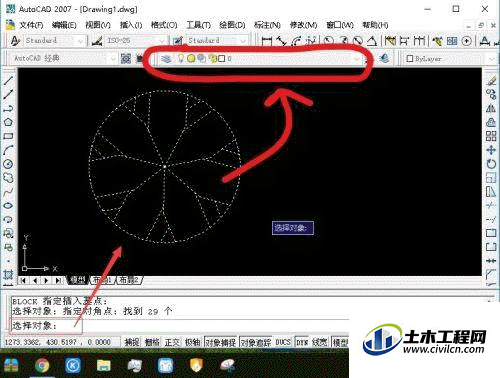Click the first-tab navigation arrow

click(x=23, y=280)
